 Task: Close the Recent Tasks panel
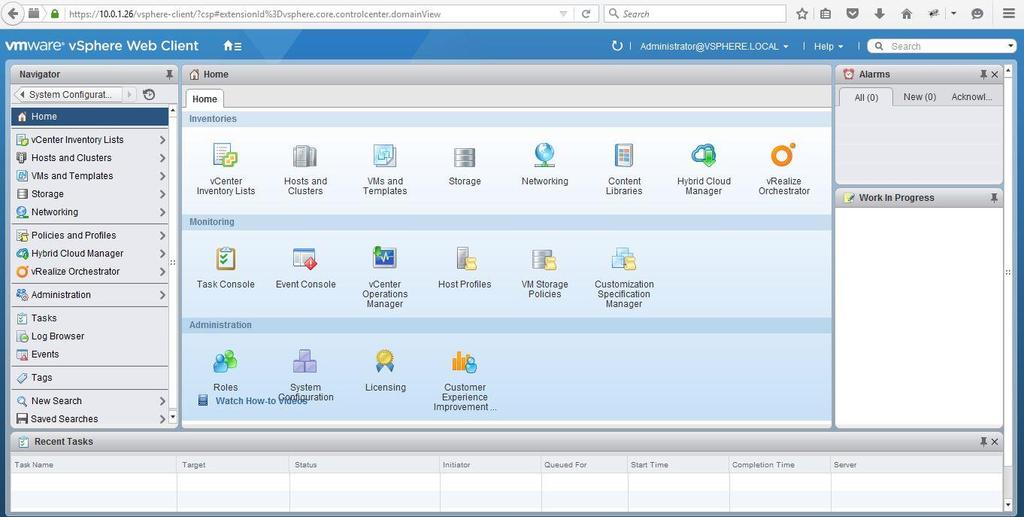tap(995, 442)
